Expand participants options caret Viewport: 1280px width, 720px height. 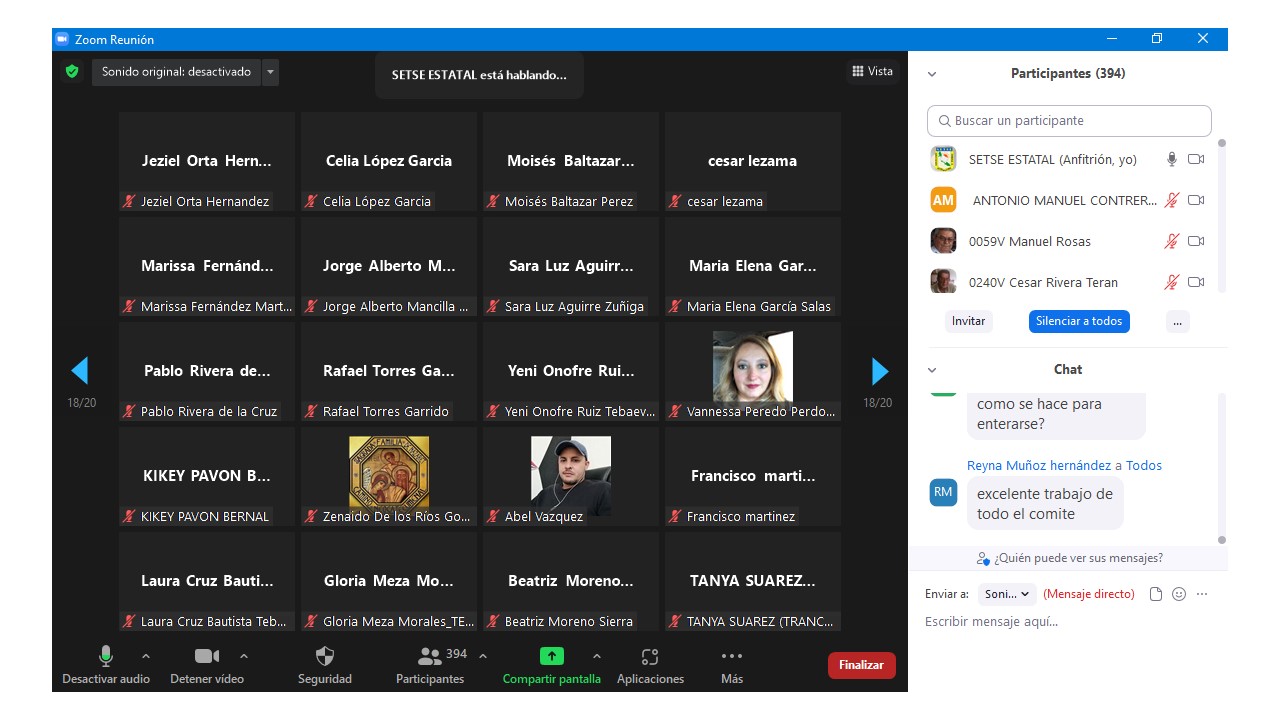pyautogui.click(x=483, y=657)
